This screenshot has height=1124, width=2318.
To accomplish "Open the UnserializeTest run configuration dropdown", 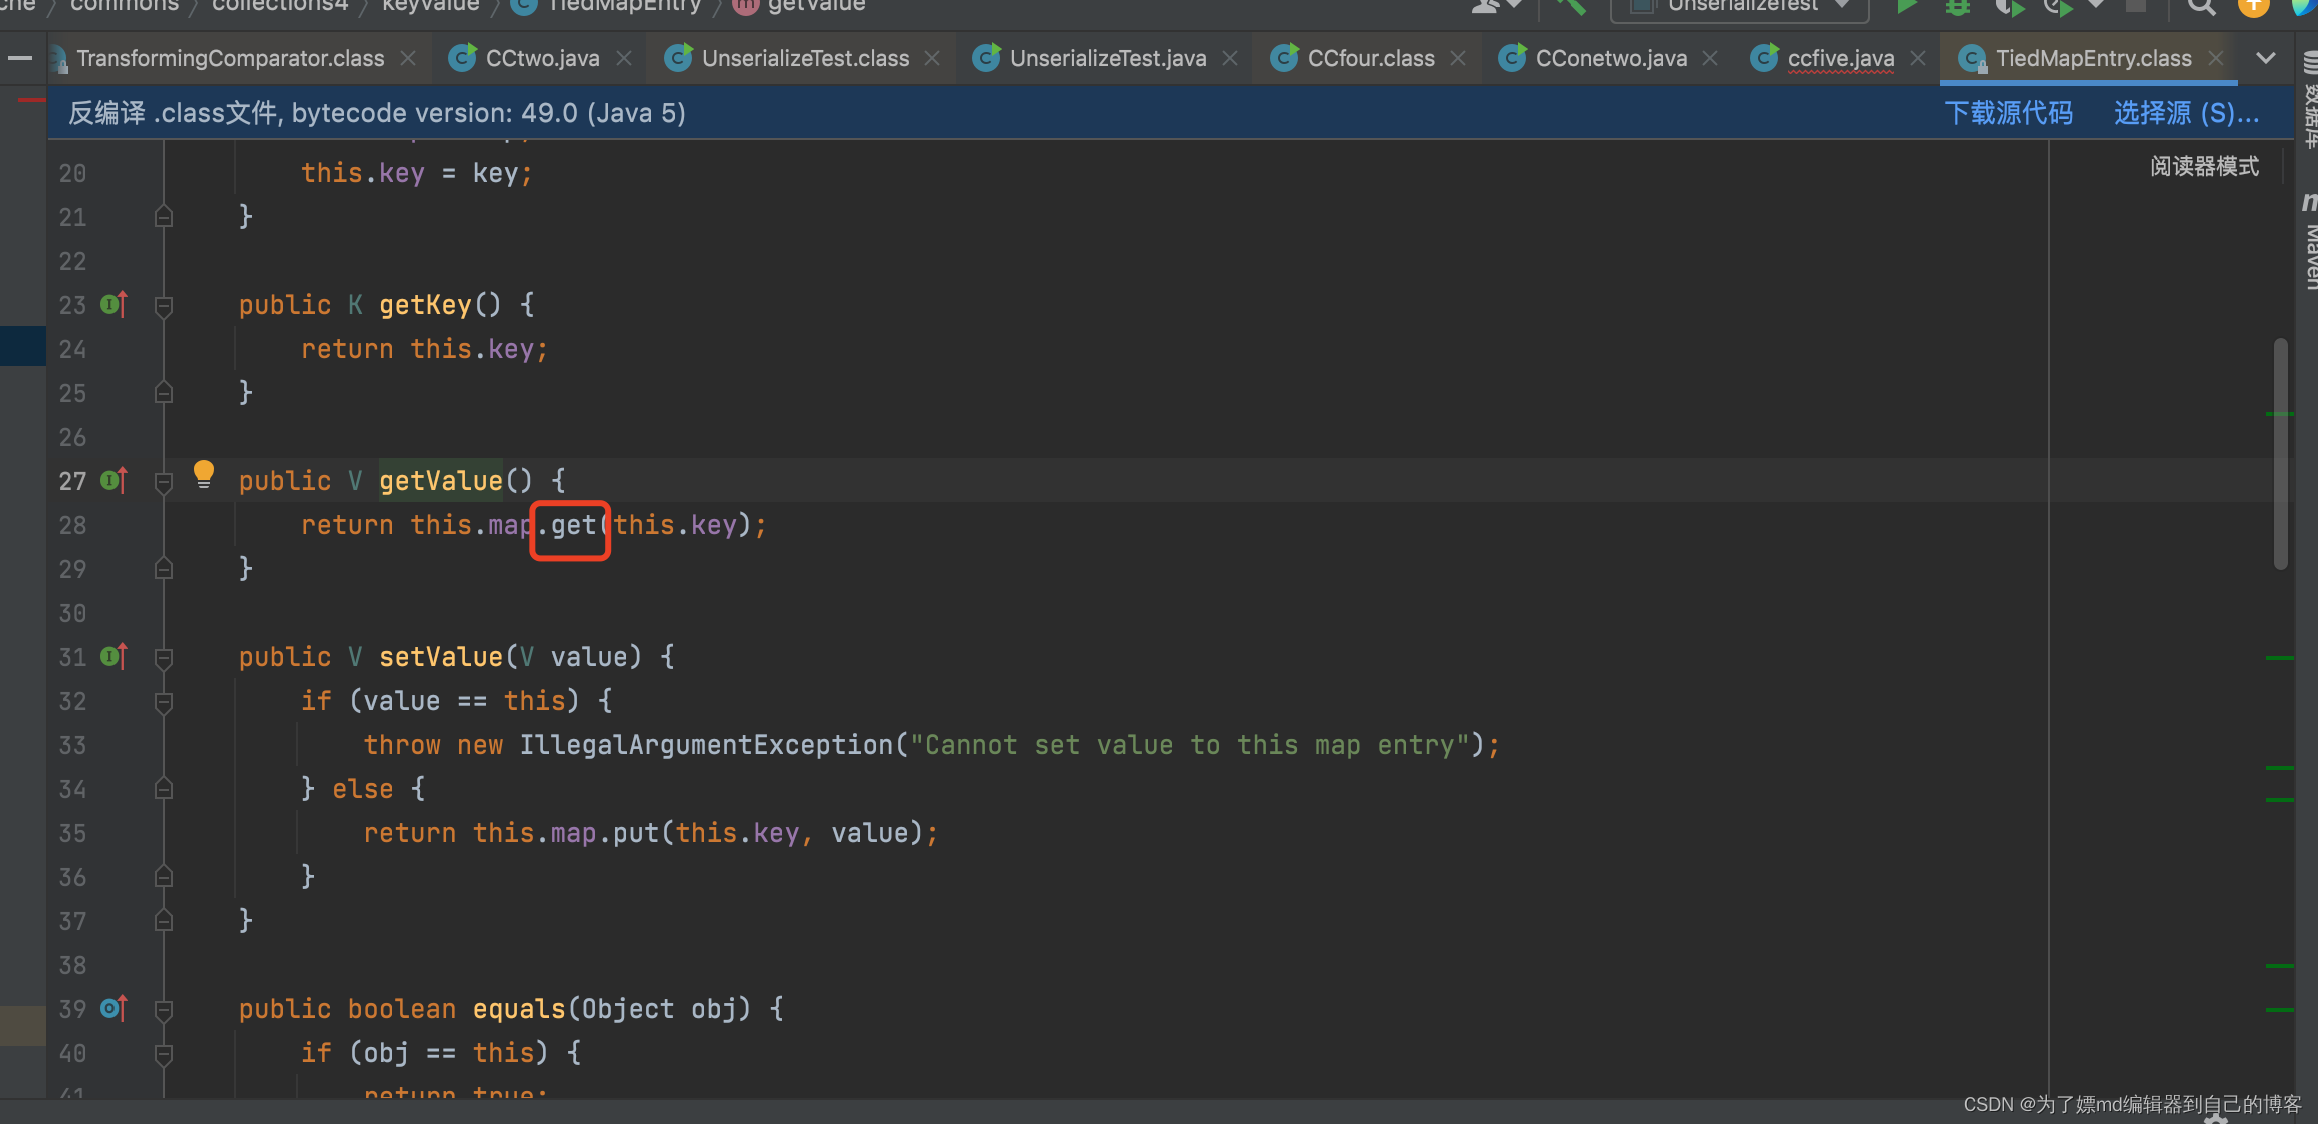I will pos(1740,6).
